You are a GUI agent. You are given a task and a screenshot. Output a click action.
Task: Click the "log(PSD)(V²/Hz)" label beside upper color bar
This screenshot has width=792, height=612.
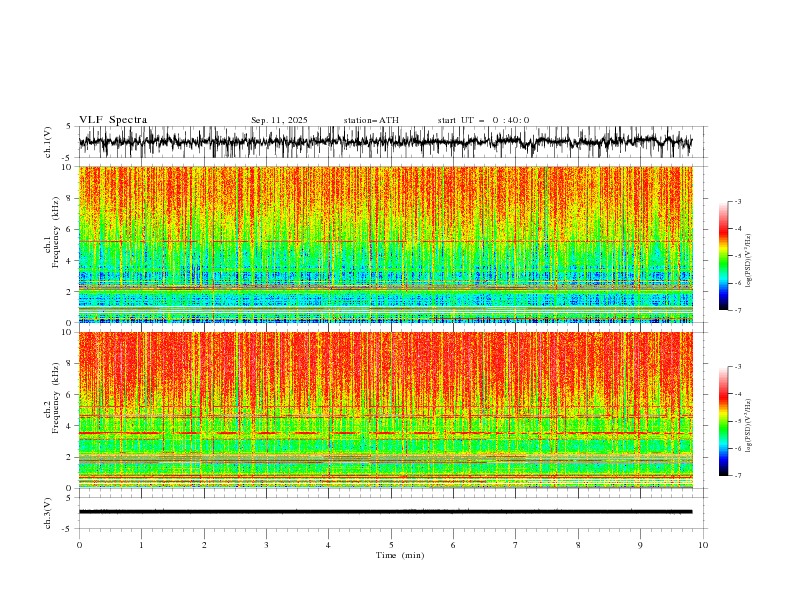coord(748,261)
